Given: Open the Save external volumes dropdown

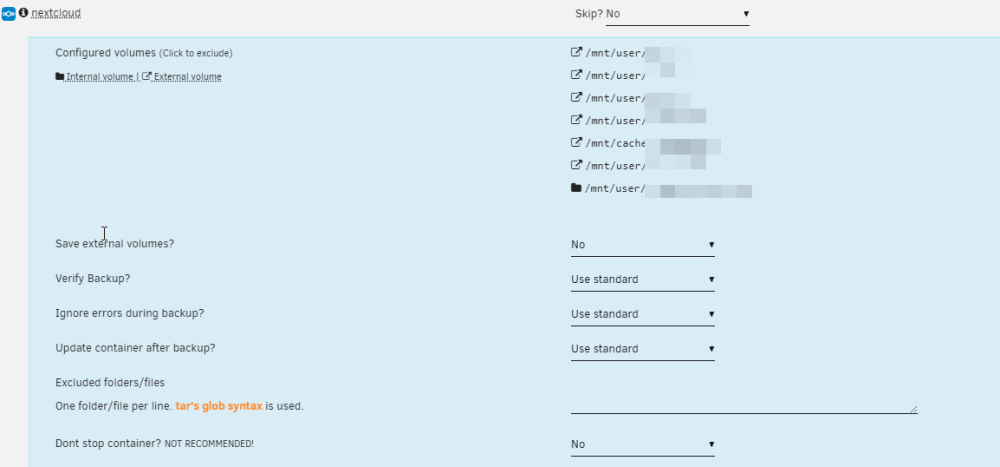Looking at the screenshot, I should coord(643,245).
